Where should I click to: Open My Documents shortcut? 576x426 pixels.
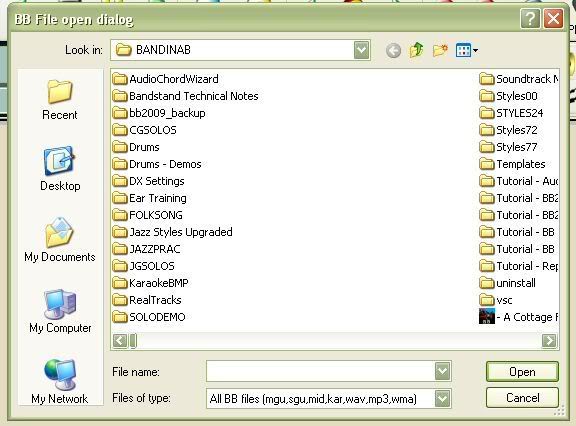coord(60,240)
